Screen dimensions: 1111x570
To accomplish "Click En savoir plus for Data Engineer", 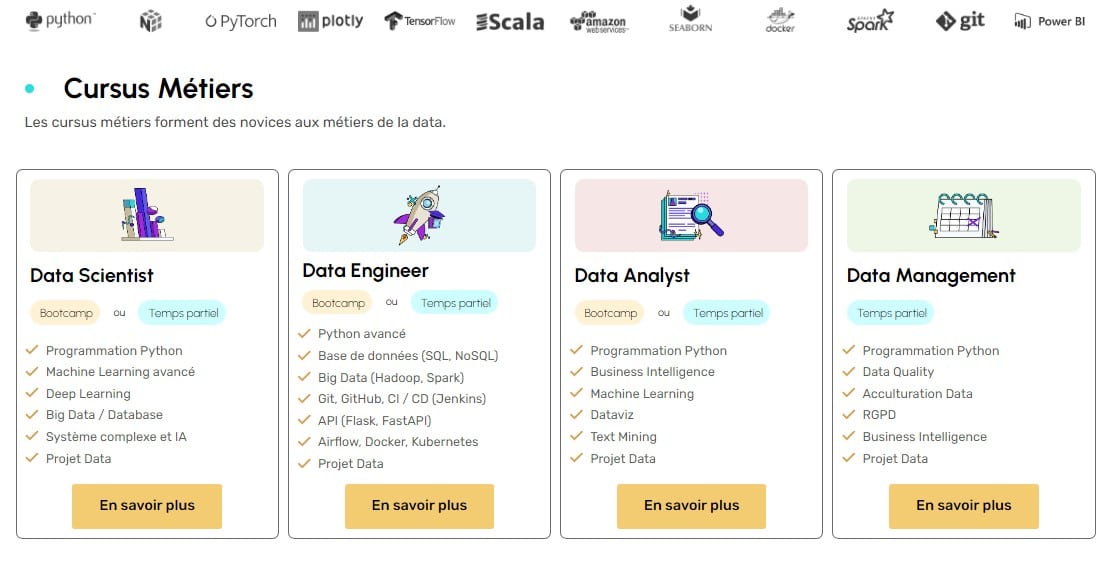I will click(x=419, y=506).
